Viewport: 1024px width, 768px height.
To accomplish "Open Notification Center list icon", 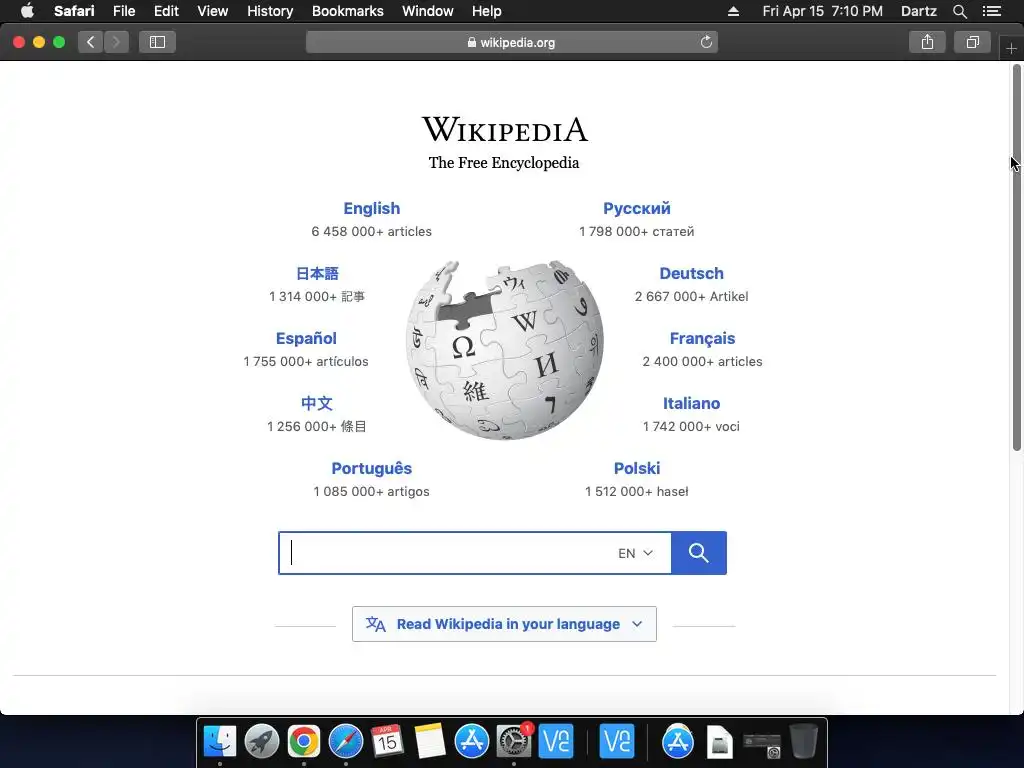I will click(x=991, y=11).
